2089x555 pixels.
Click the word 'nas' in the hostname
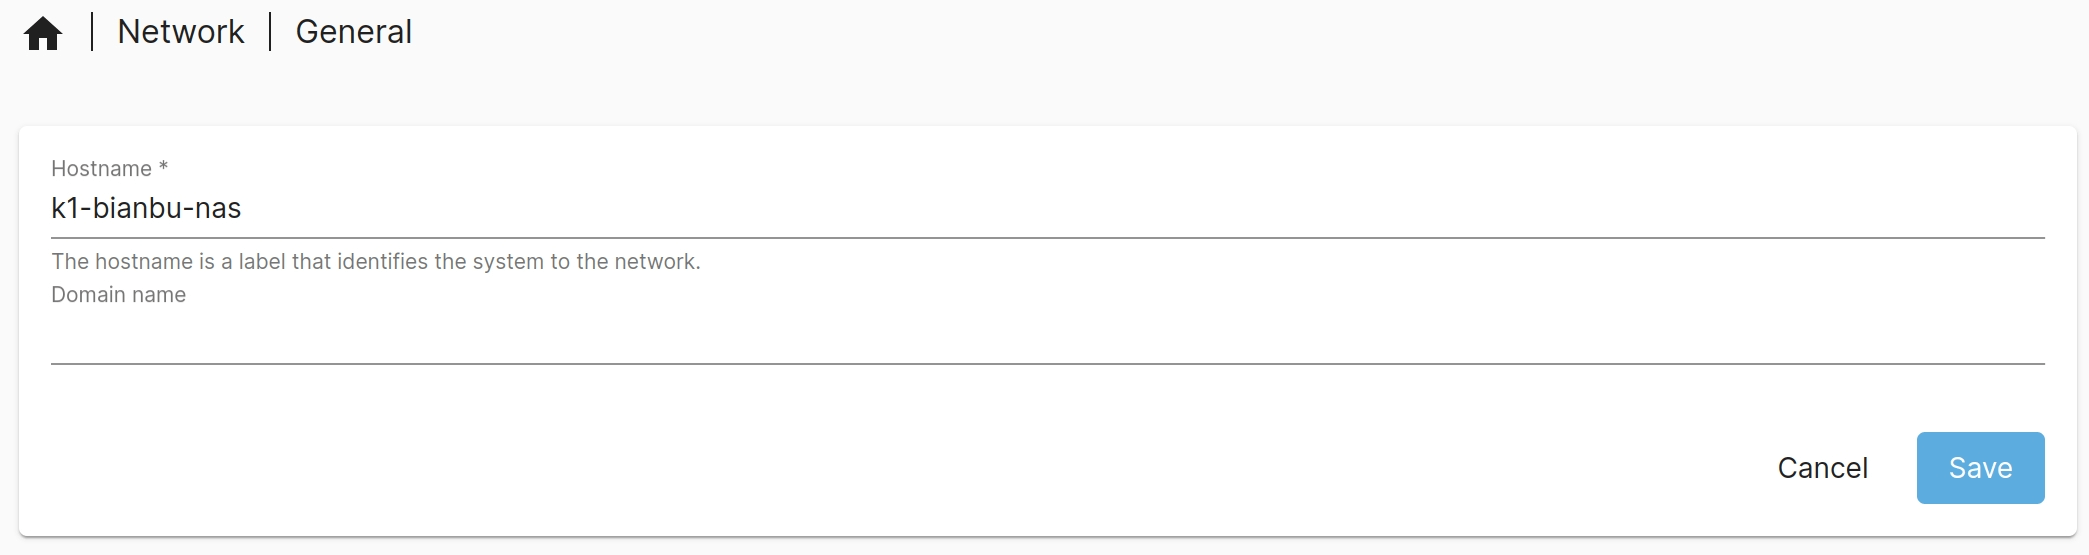tap(218, 209)
